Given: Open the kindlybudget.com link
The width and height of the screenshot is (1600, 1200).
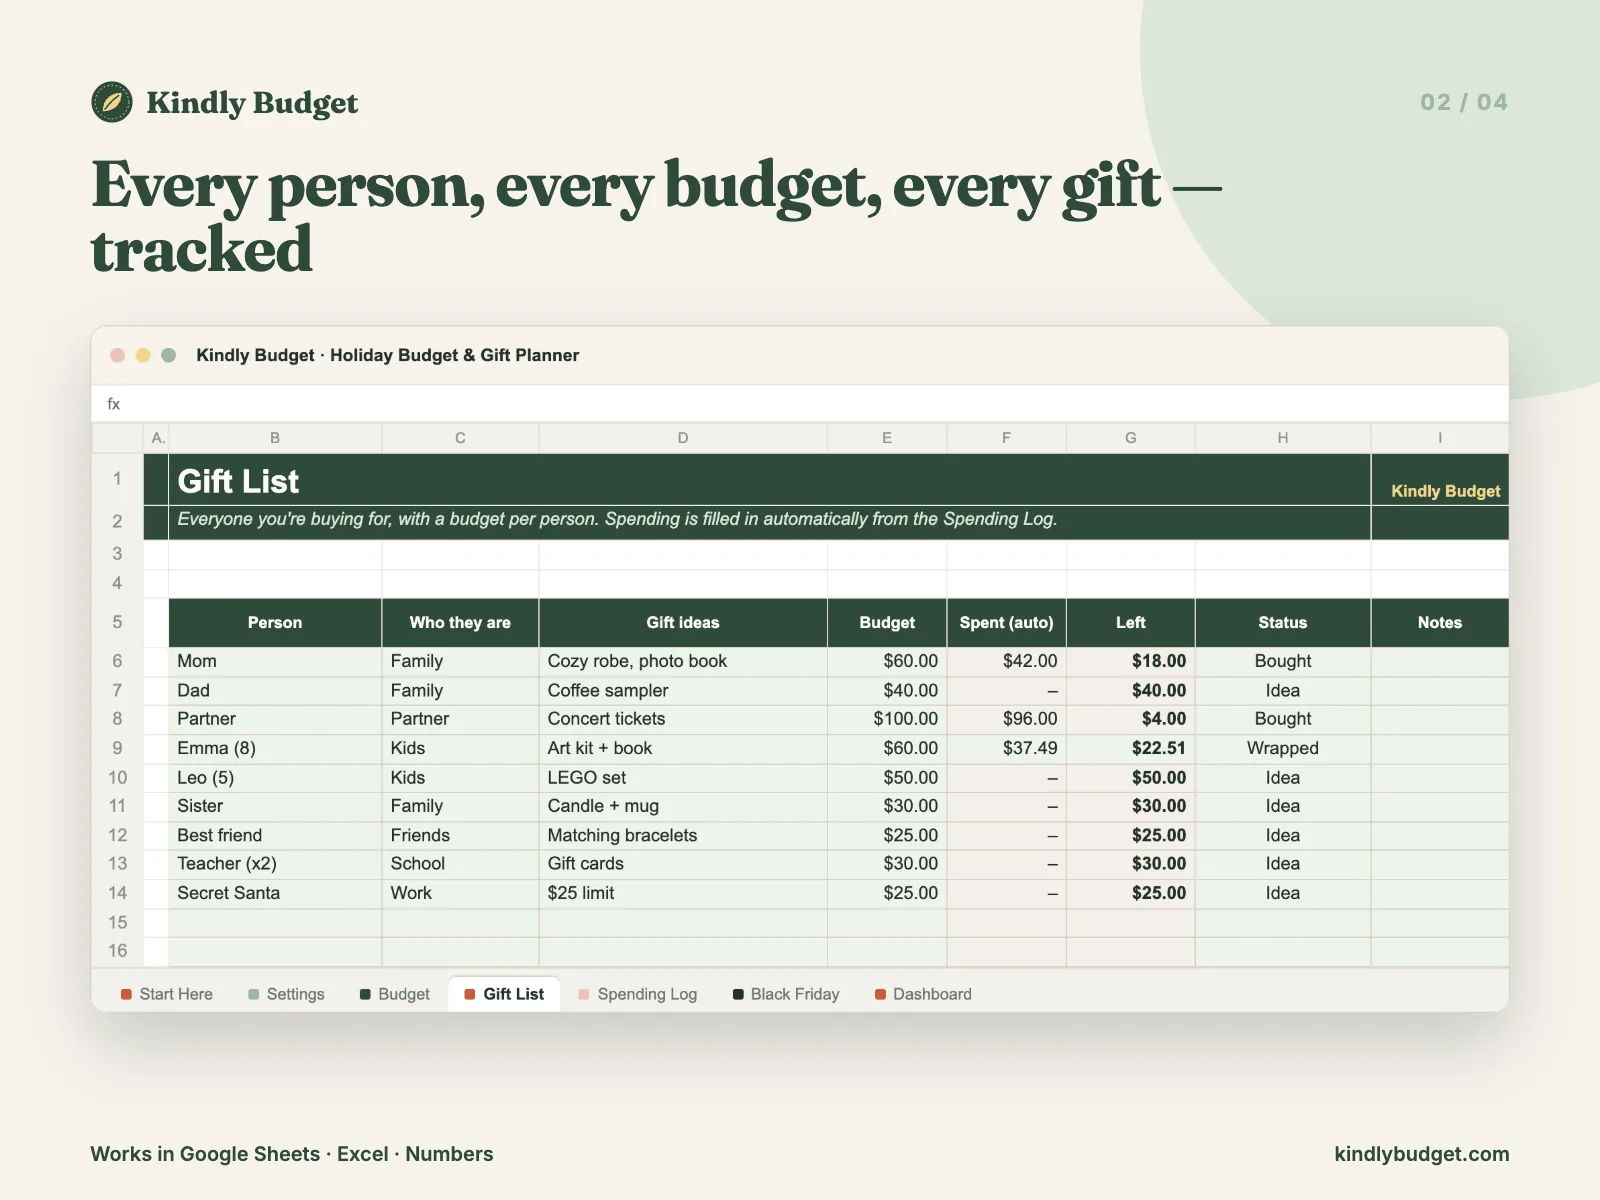Looking at the screenshot, I should 1421,1154.
